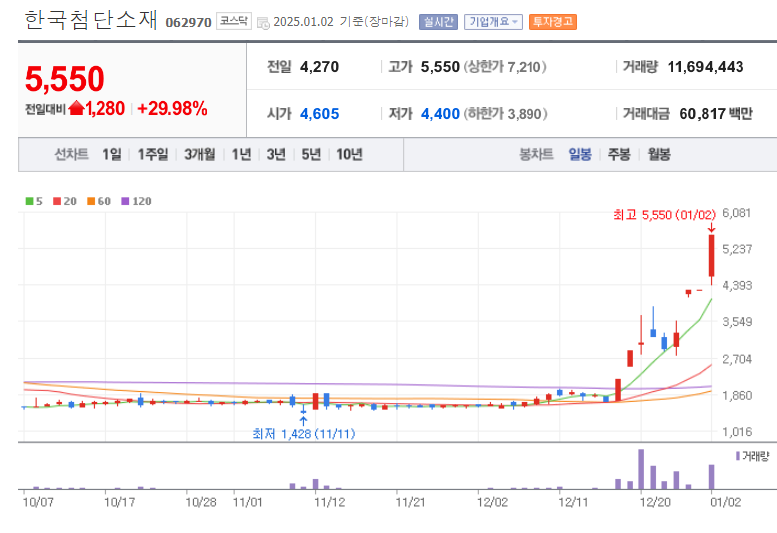Click the 10/07 date axis label
Viewport: 777px width, 533px height.
38,502
